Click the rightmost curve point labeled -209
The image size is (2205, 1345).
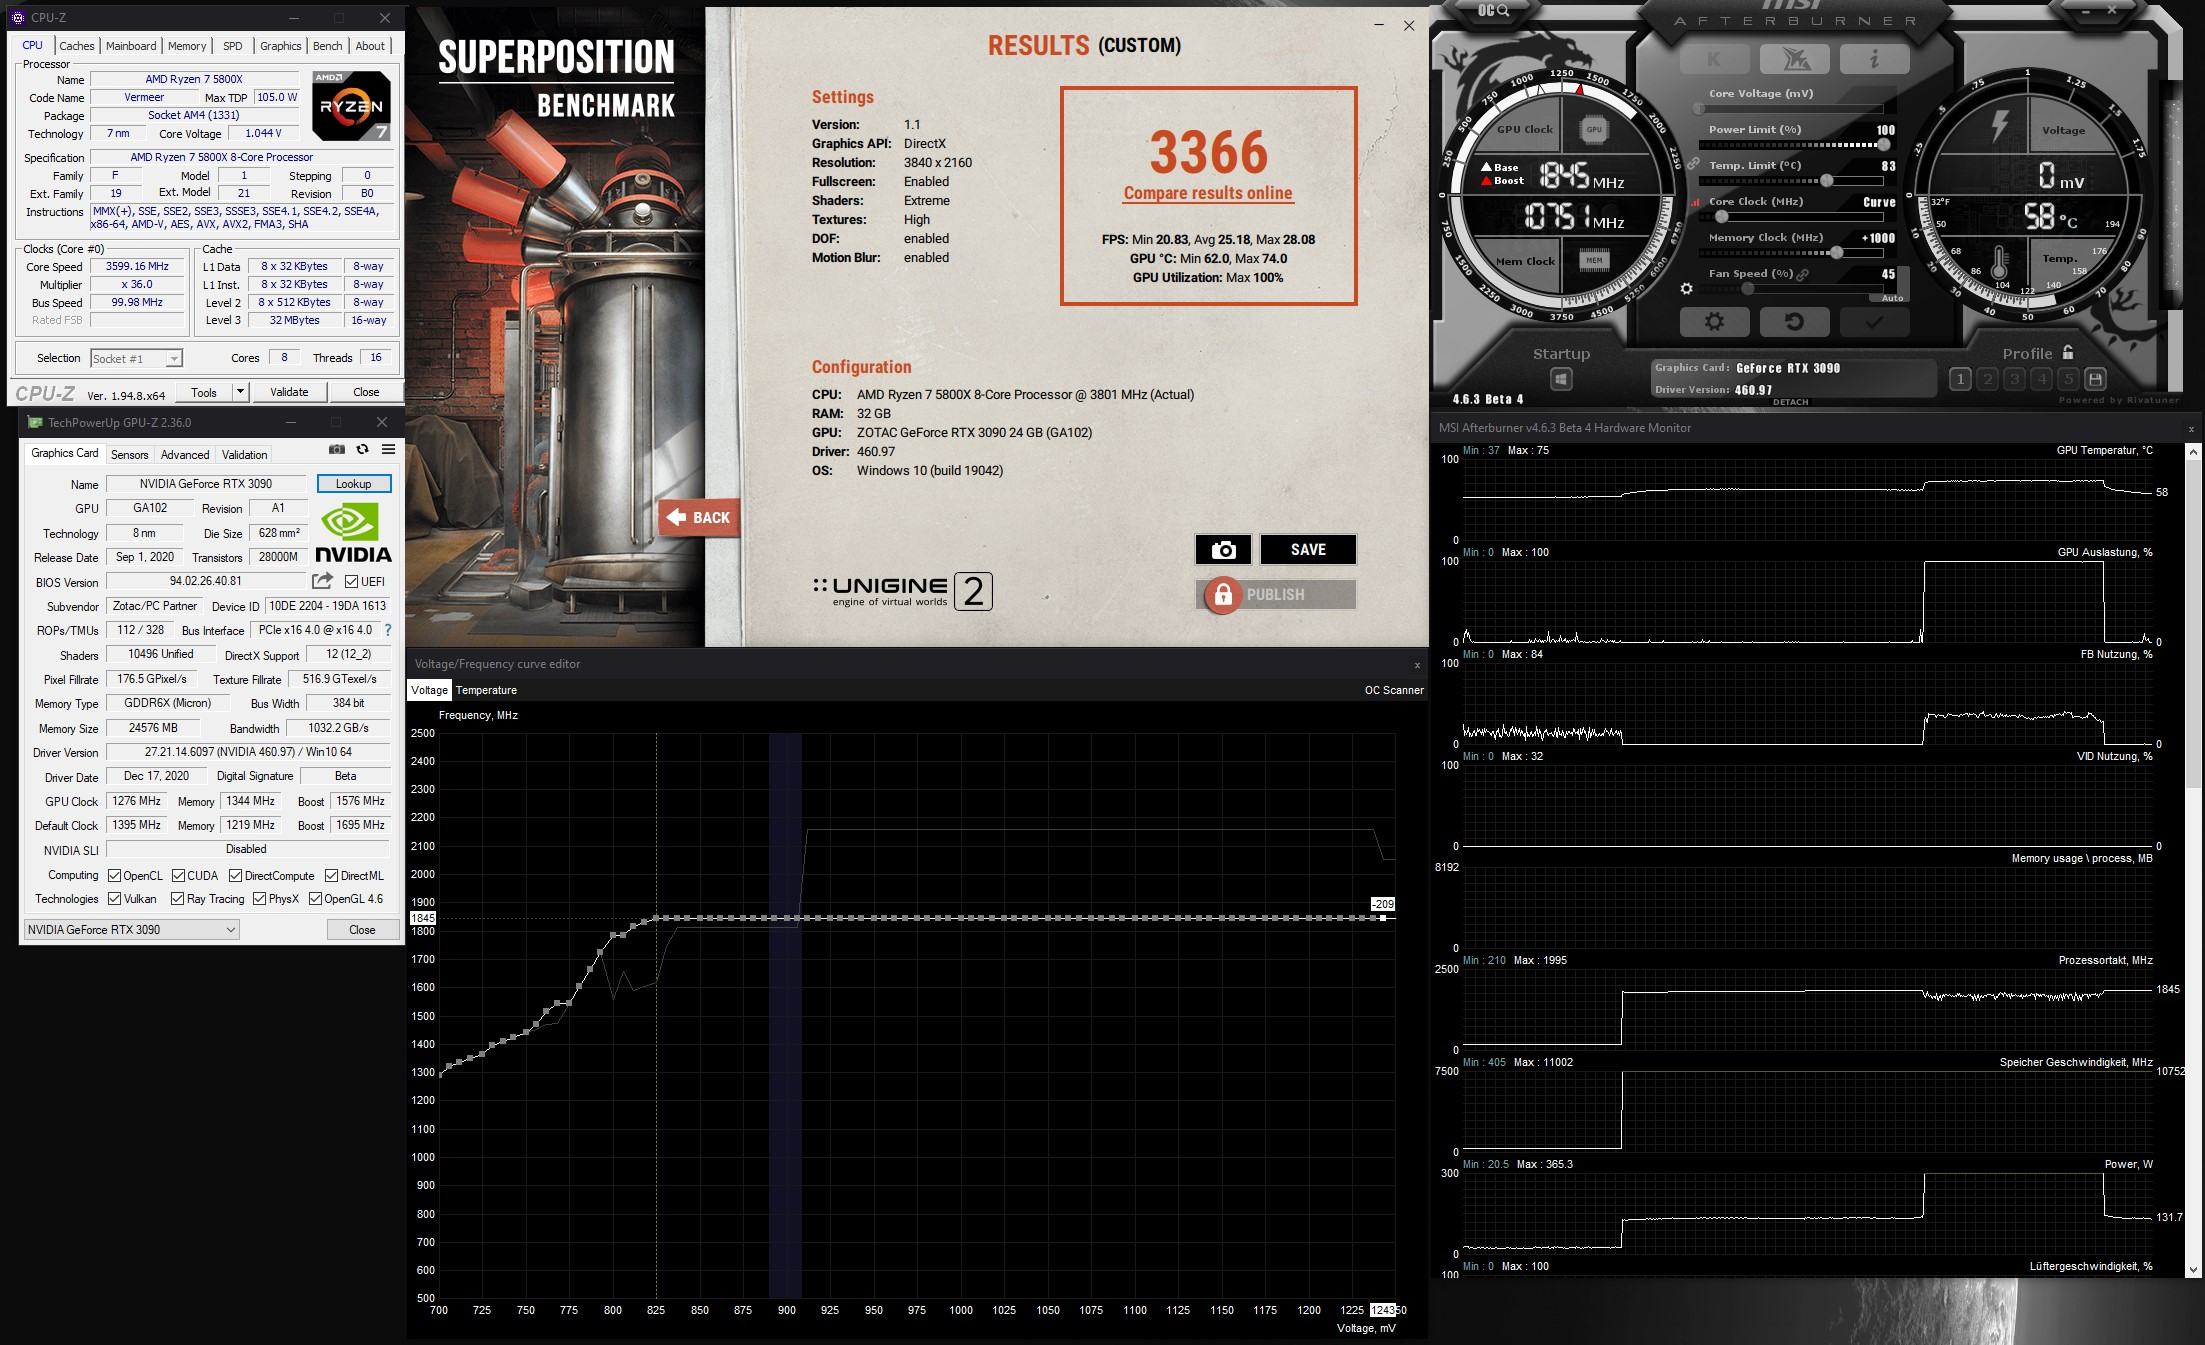point(1383,918)
